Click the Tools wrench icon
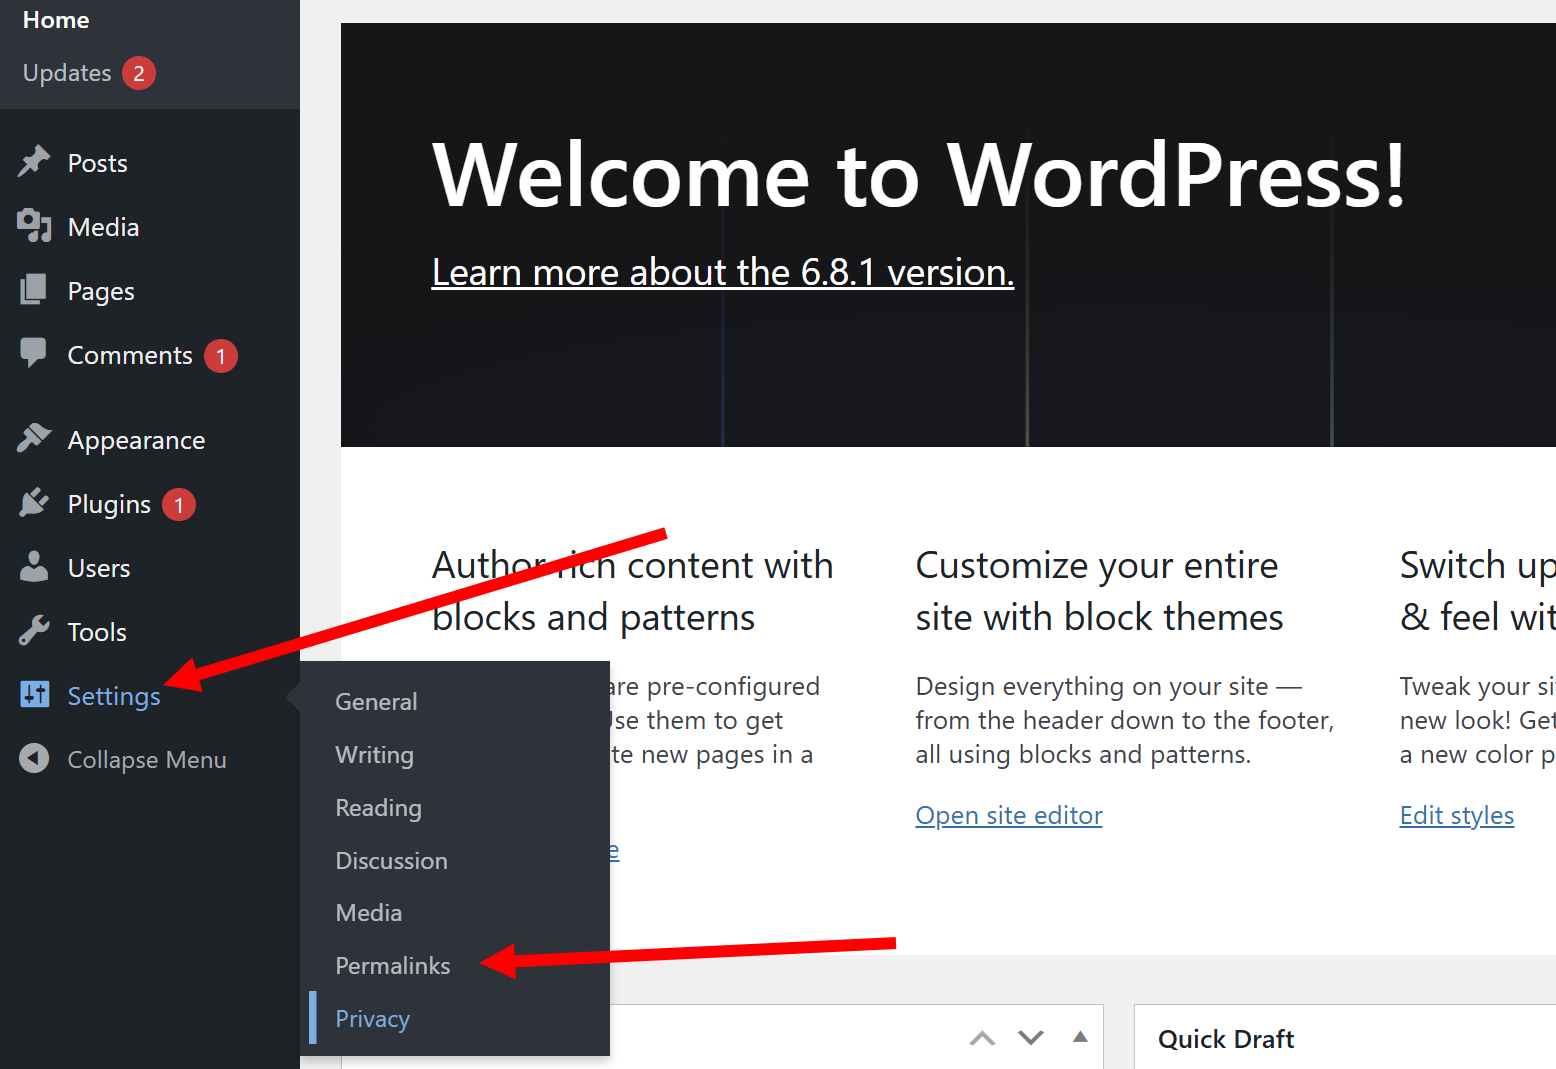 coord(34,631)
